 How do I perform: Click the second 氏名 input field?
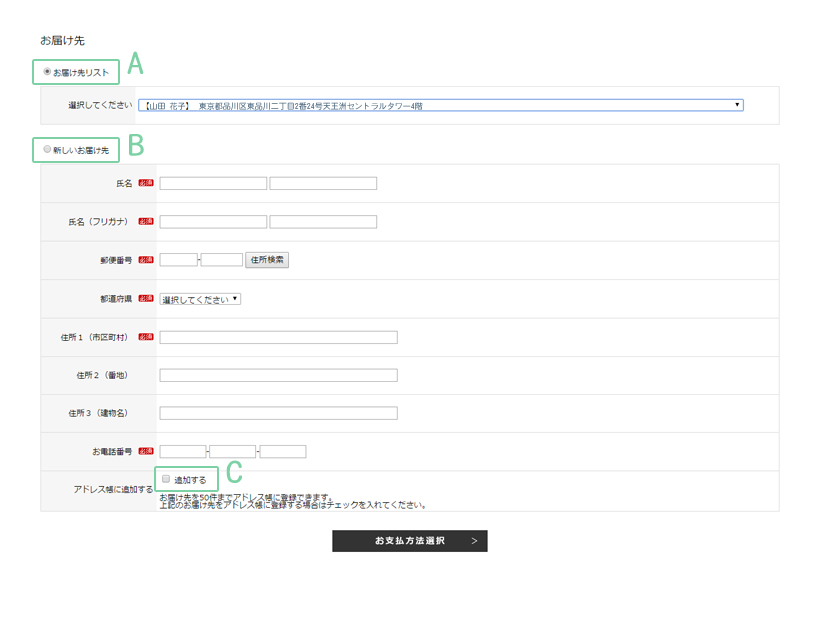coord(323,183)
